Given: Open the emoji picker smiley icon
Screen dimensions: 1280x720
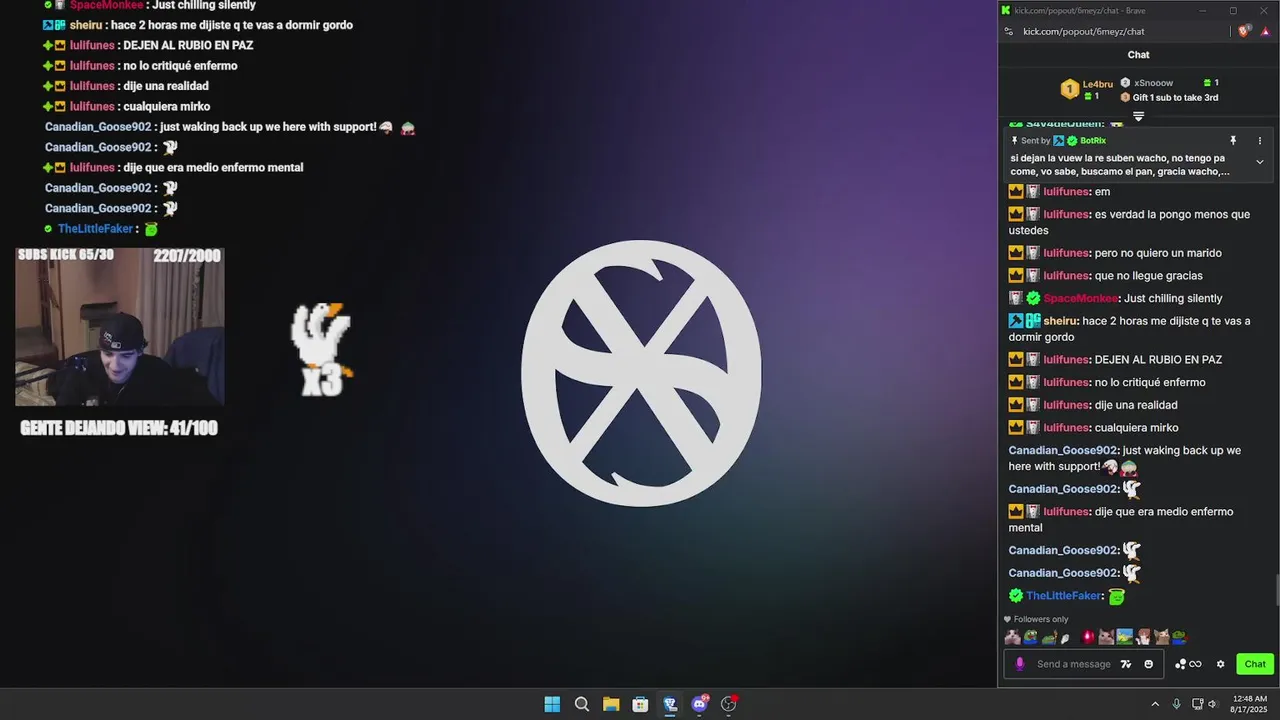Looking at the screenshot, I should click(1148, 664).
